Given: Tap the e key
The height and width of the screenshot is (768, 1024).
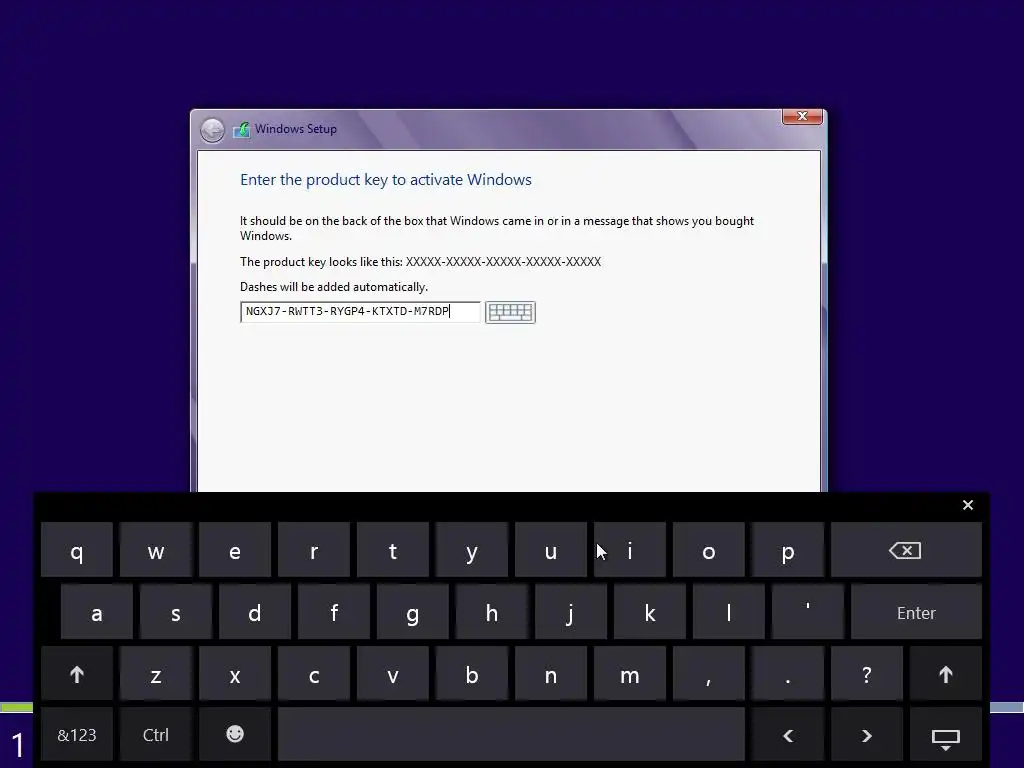Looking at the screenshot, I should (234, 550).
